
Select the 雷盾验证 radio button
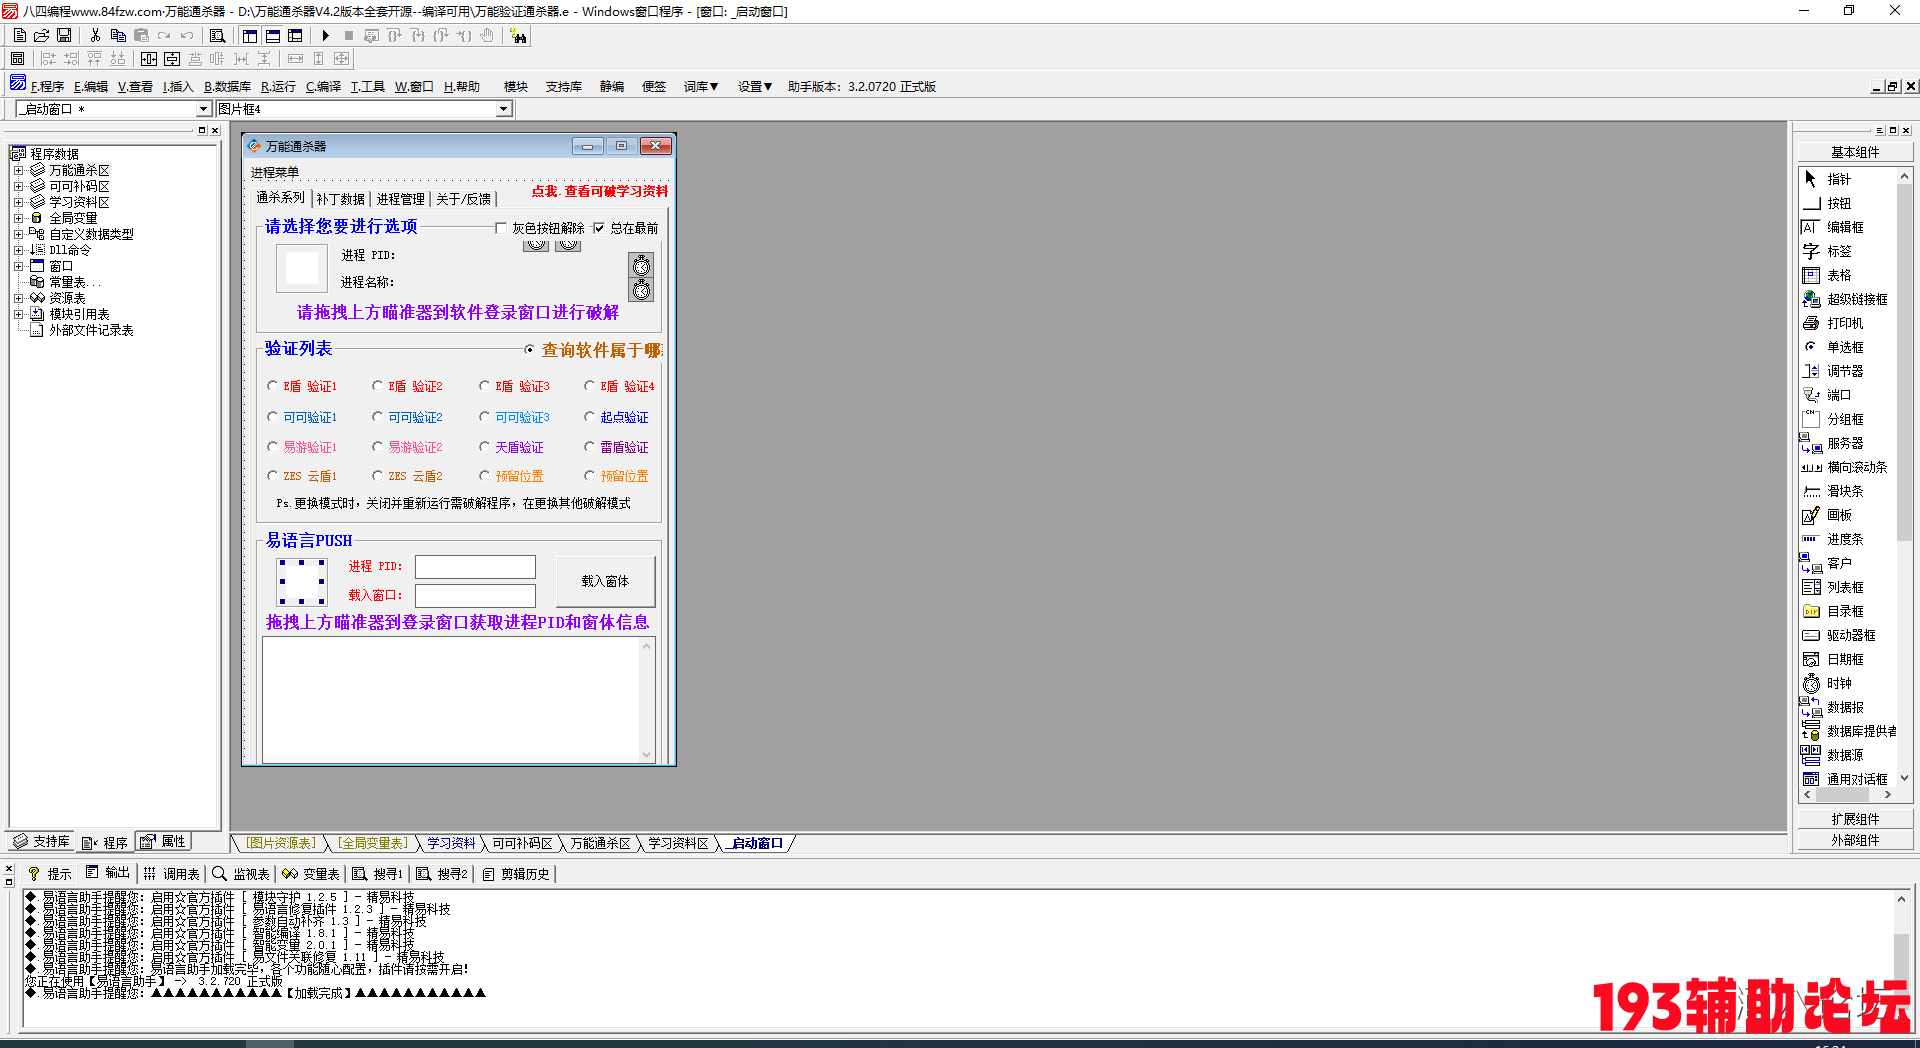(x=589, y=446)
